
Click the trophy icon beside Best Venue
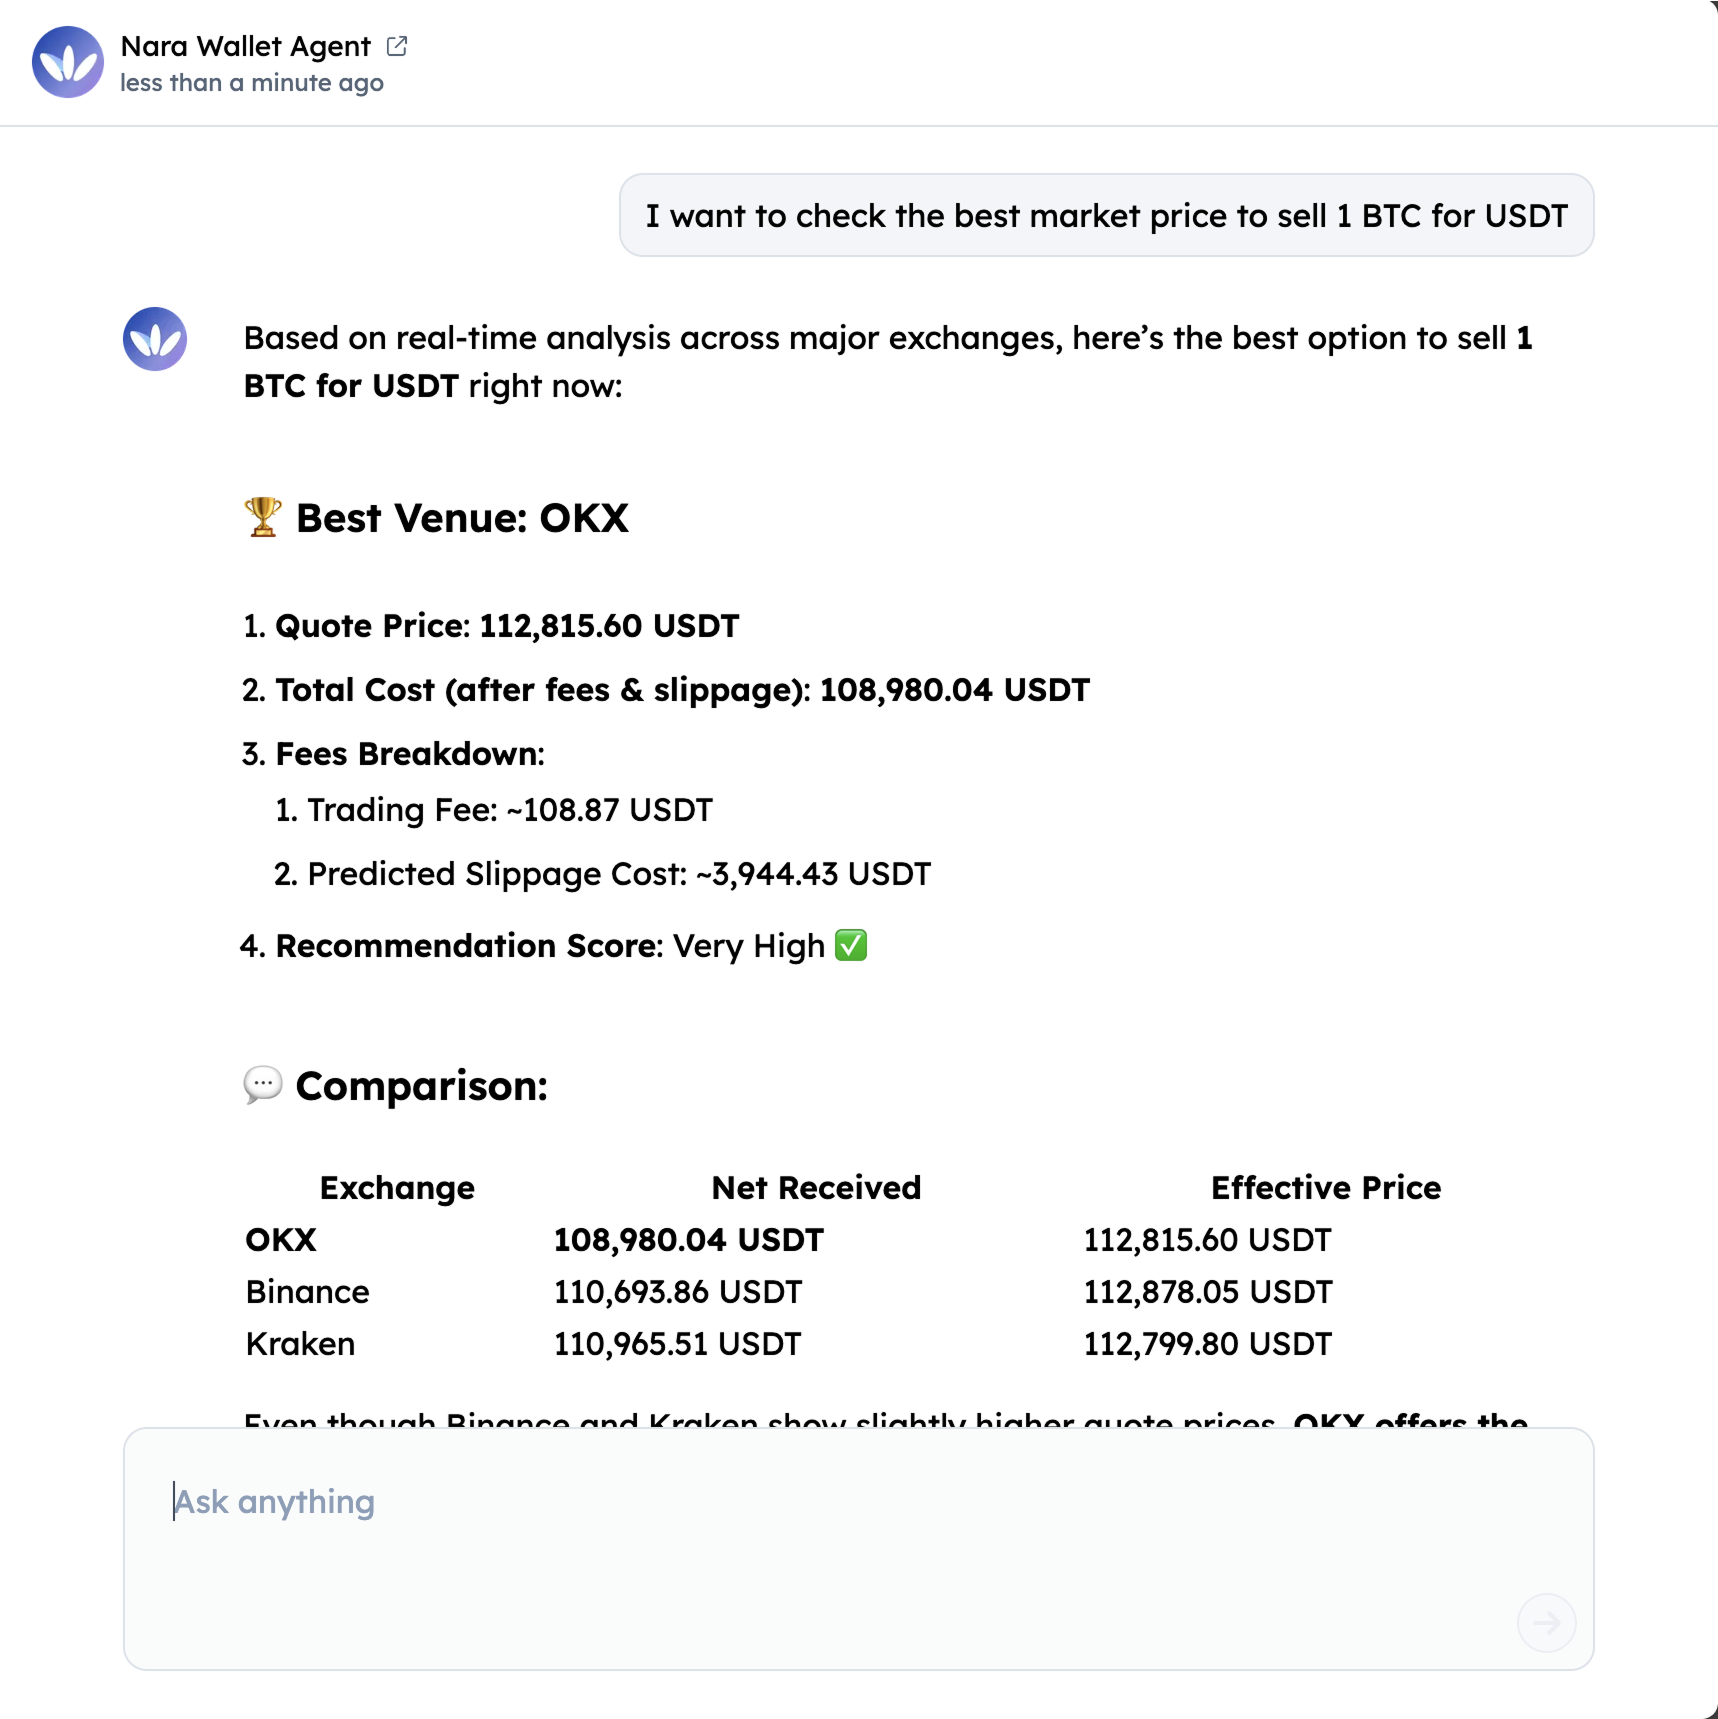tap(261, 517)
